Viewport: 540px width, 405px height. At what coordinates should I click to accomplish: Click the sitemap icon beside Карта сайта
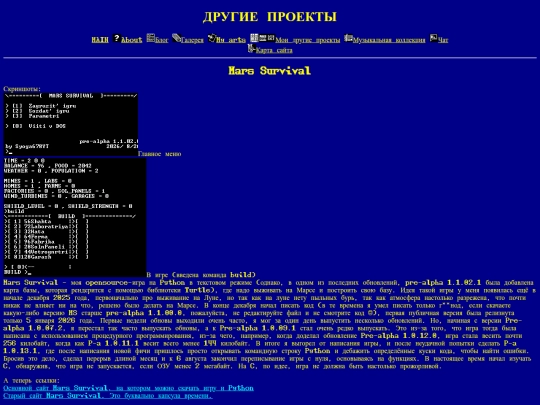[251, 49]
